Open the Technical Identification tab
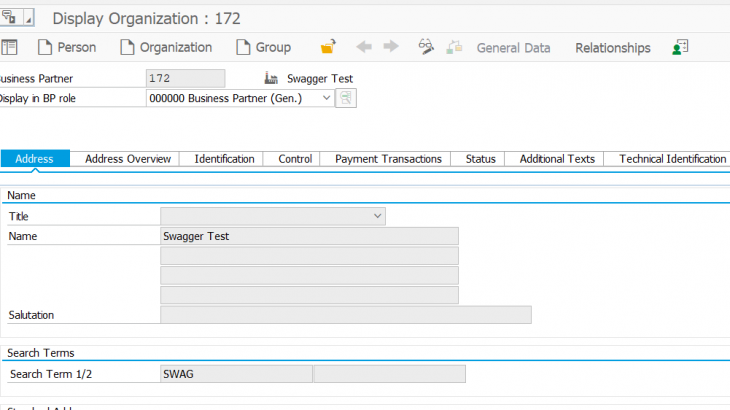The width and height of the screenshot is (730, 410). [x=672, y=159]
